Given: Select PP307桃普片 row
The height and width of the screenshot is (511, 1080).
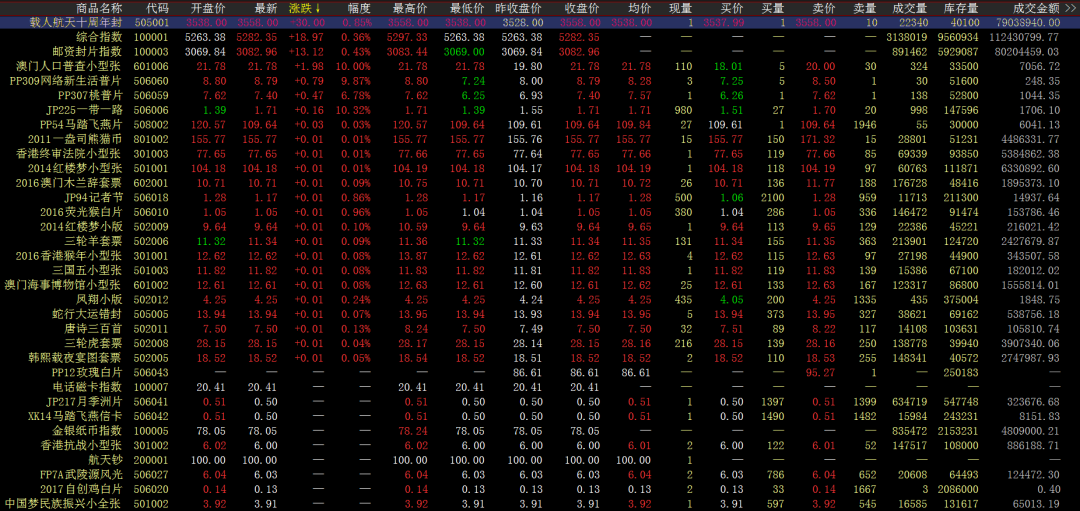Looking at the screenshot, I should pos(540,95).
